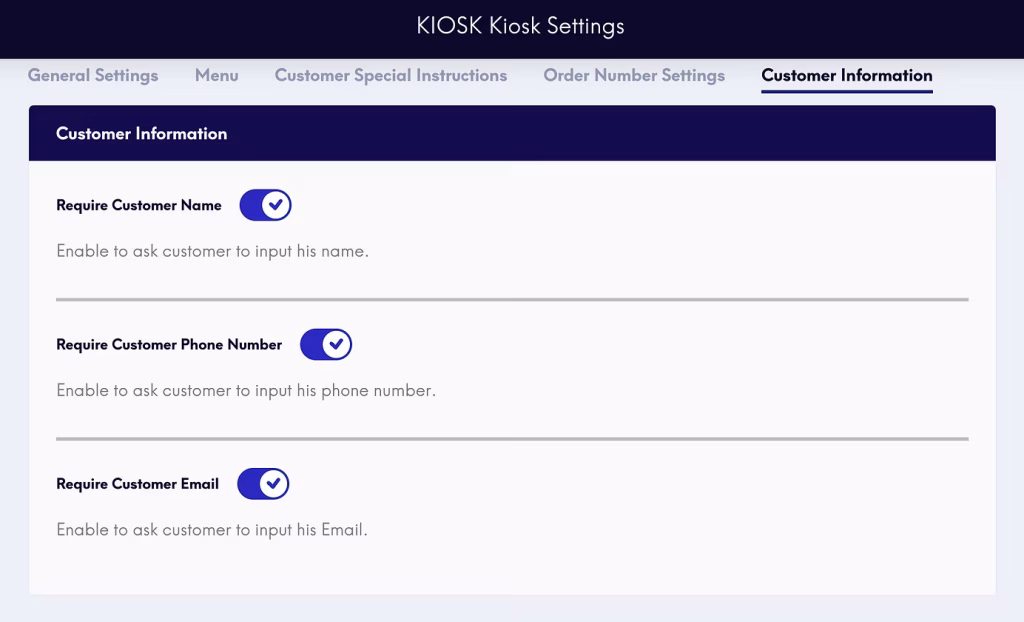Click the Require Customer Email label
Image resolution: width=1024 pixels, height=622 pixels.
pyautogui.click(x=137, y=484)
